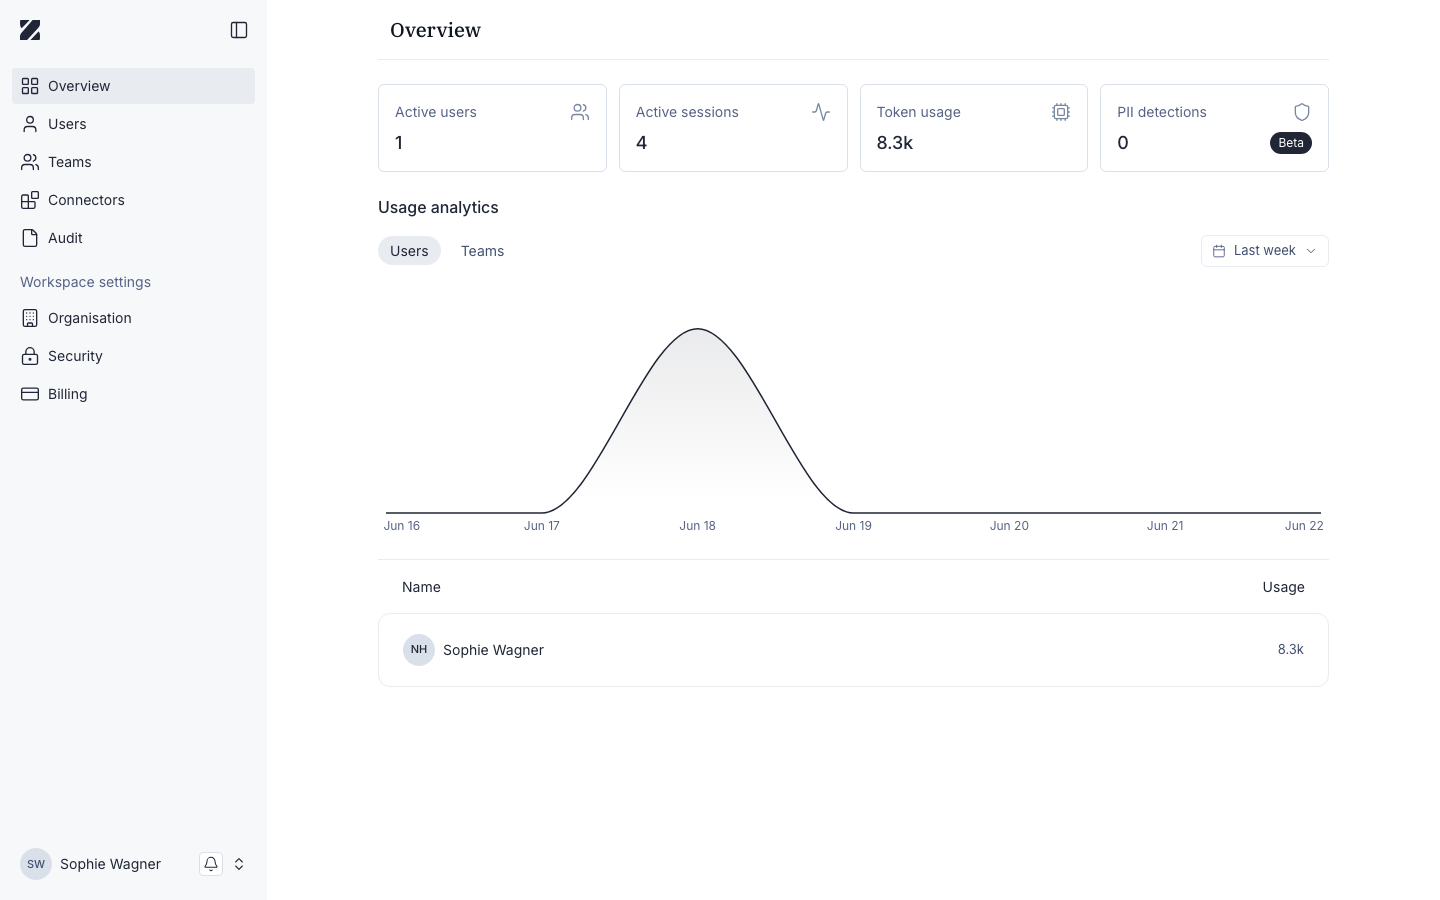Click the Active sessions activity icon
Screen dimensions: 1440x900
(821, 112)
